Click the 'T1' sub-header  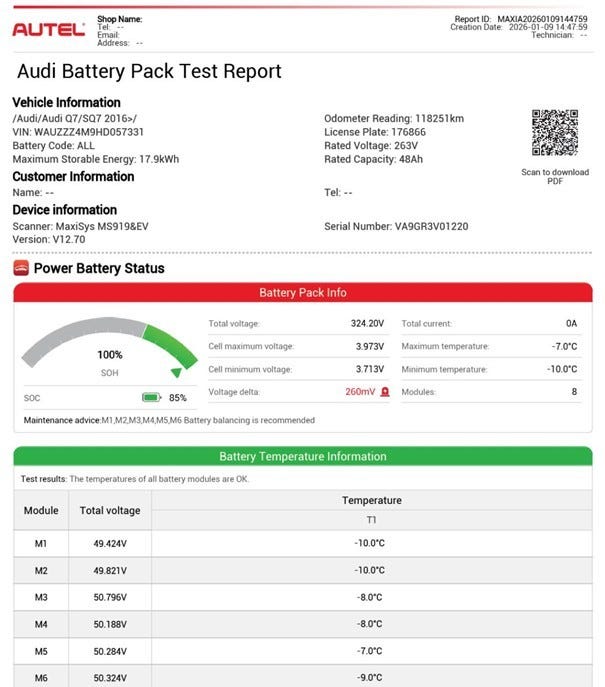pyautogui.click(x=371, y=520)
